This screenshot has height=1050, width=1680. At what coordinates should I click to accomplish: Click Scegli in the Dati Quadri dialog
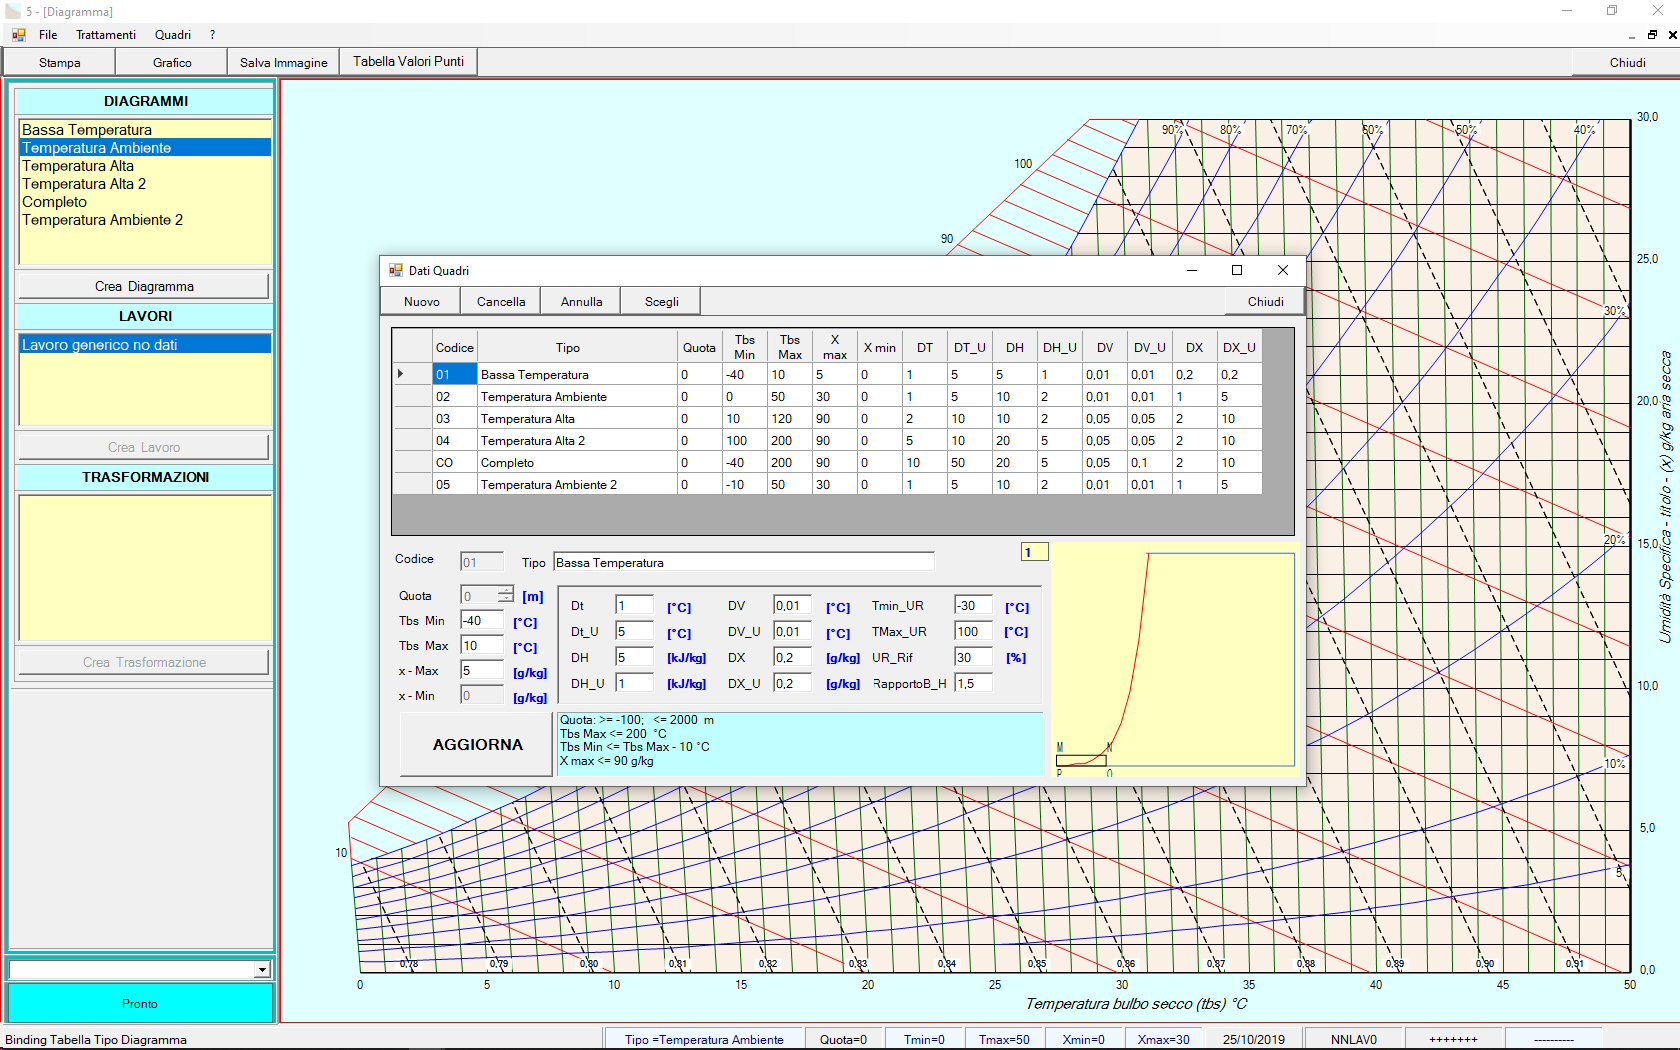[x=661, y=301]
